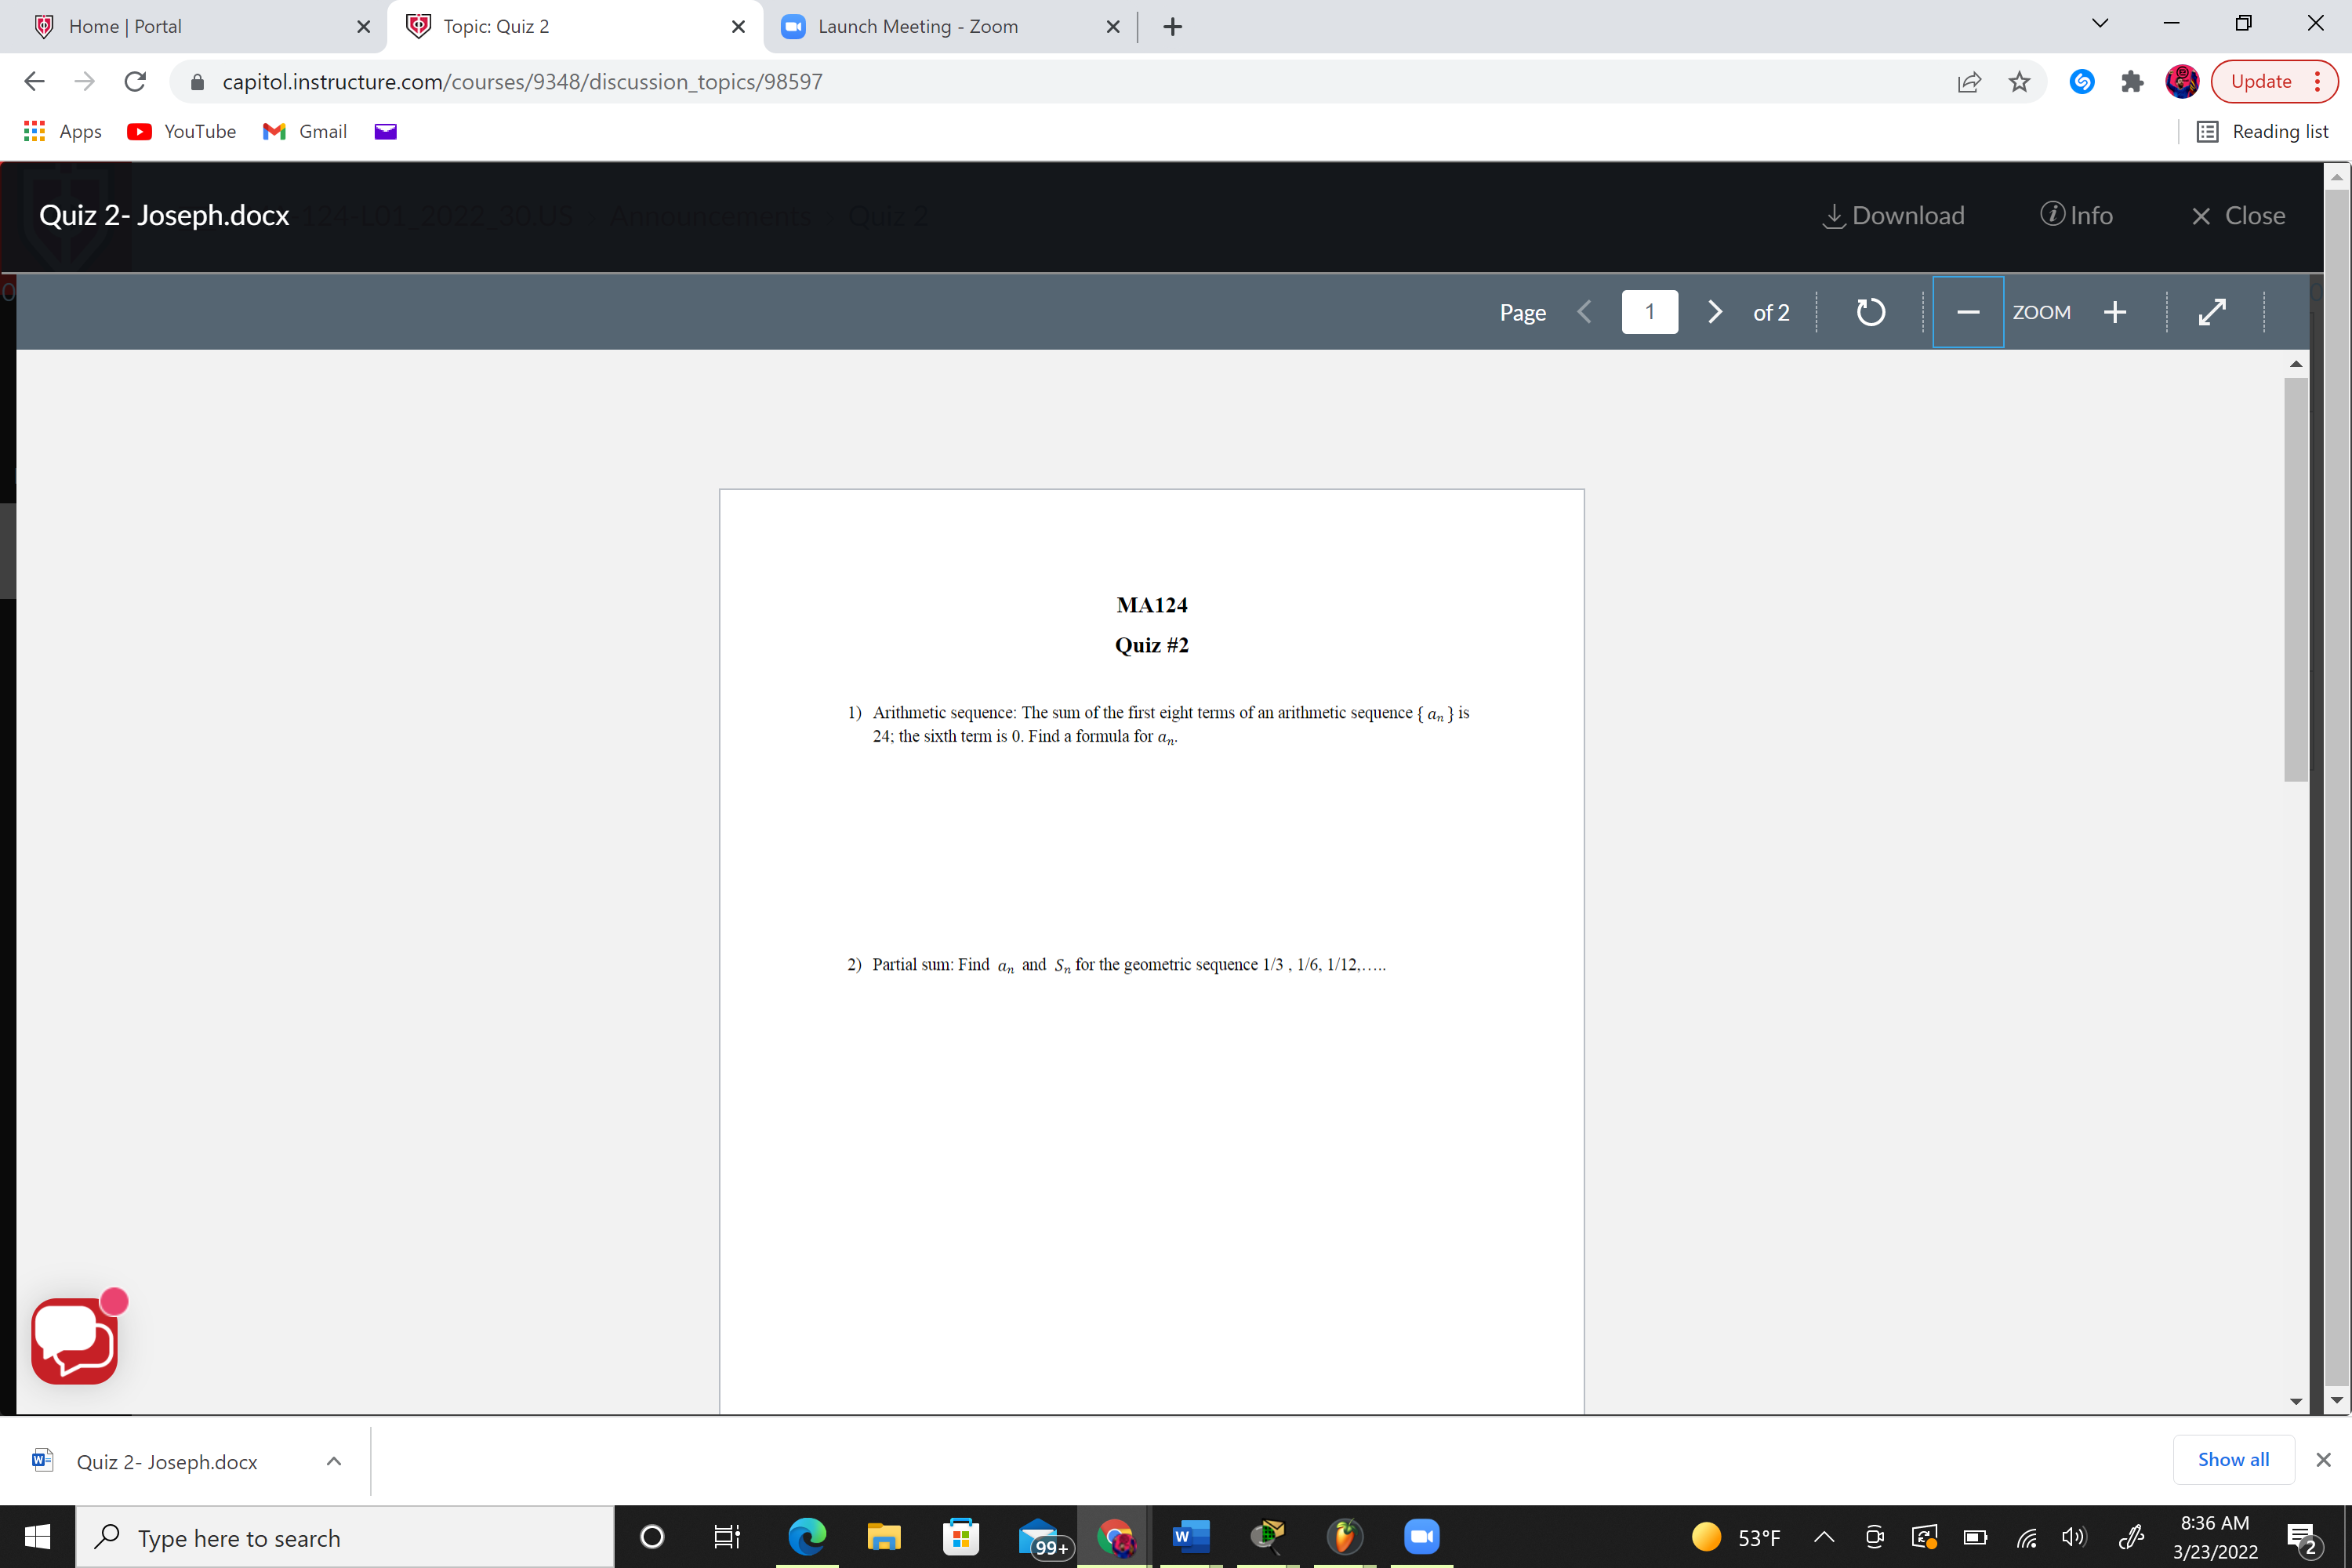Zoom in with the plus button
Screen dimensions: 2352x1568
pos(2114,312)
